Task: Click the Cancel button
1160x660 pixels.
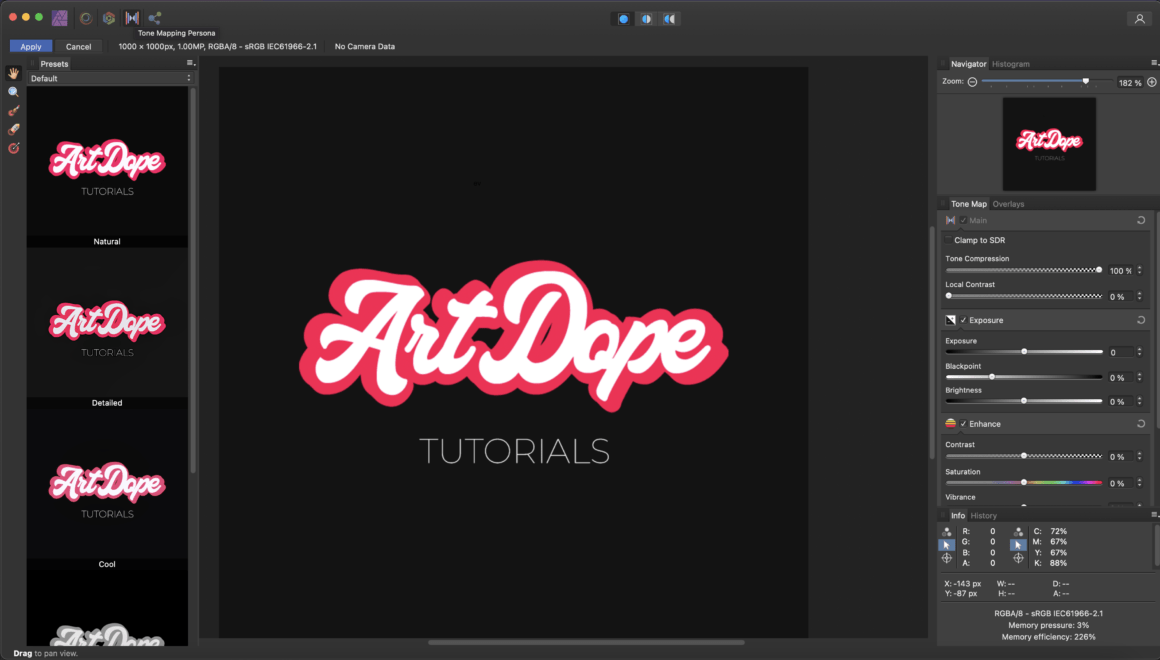Action: click(78, 47)
